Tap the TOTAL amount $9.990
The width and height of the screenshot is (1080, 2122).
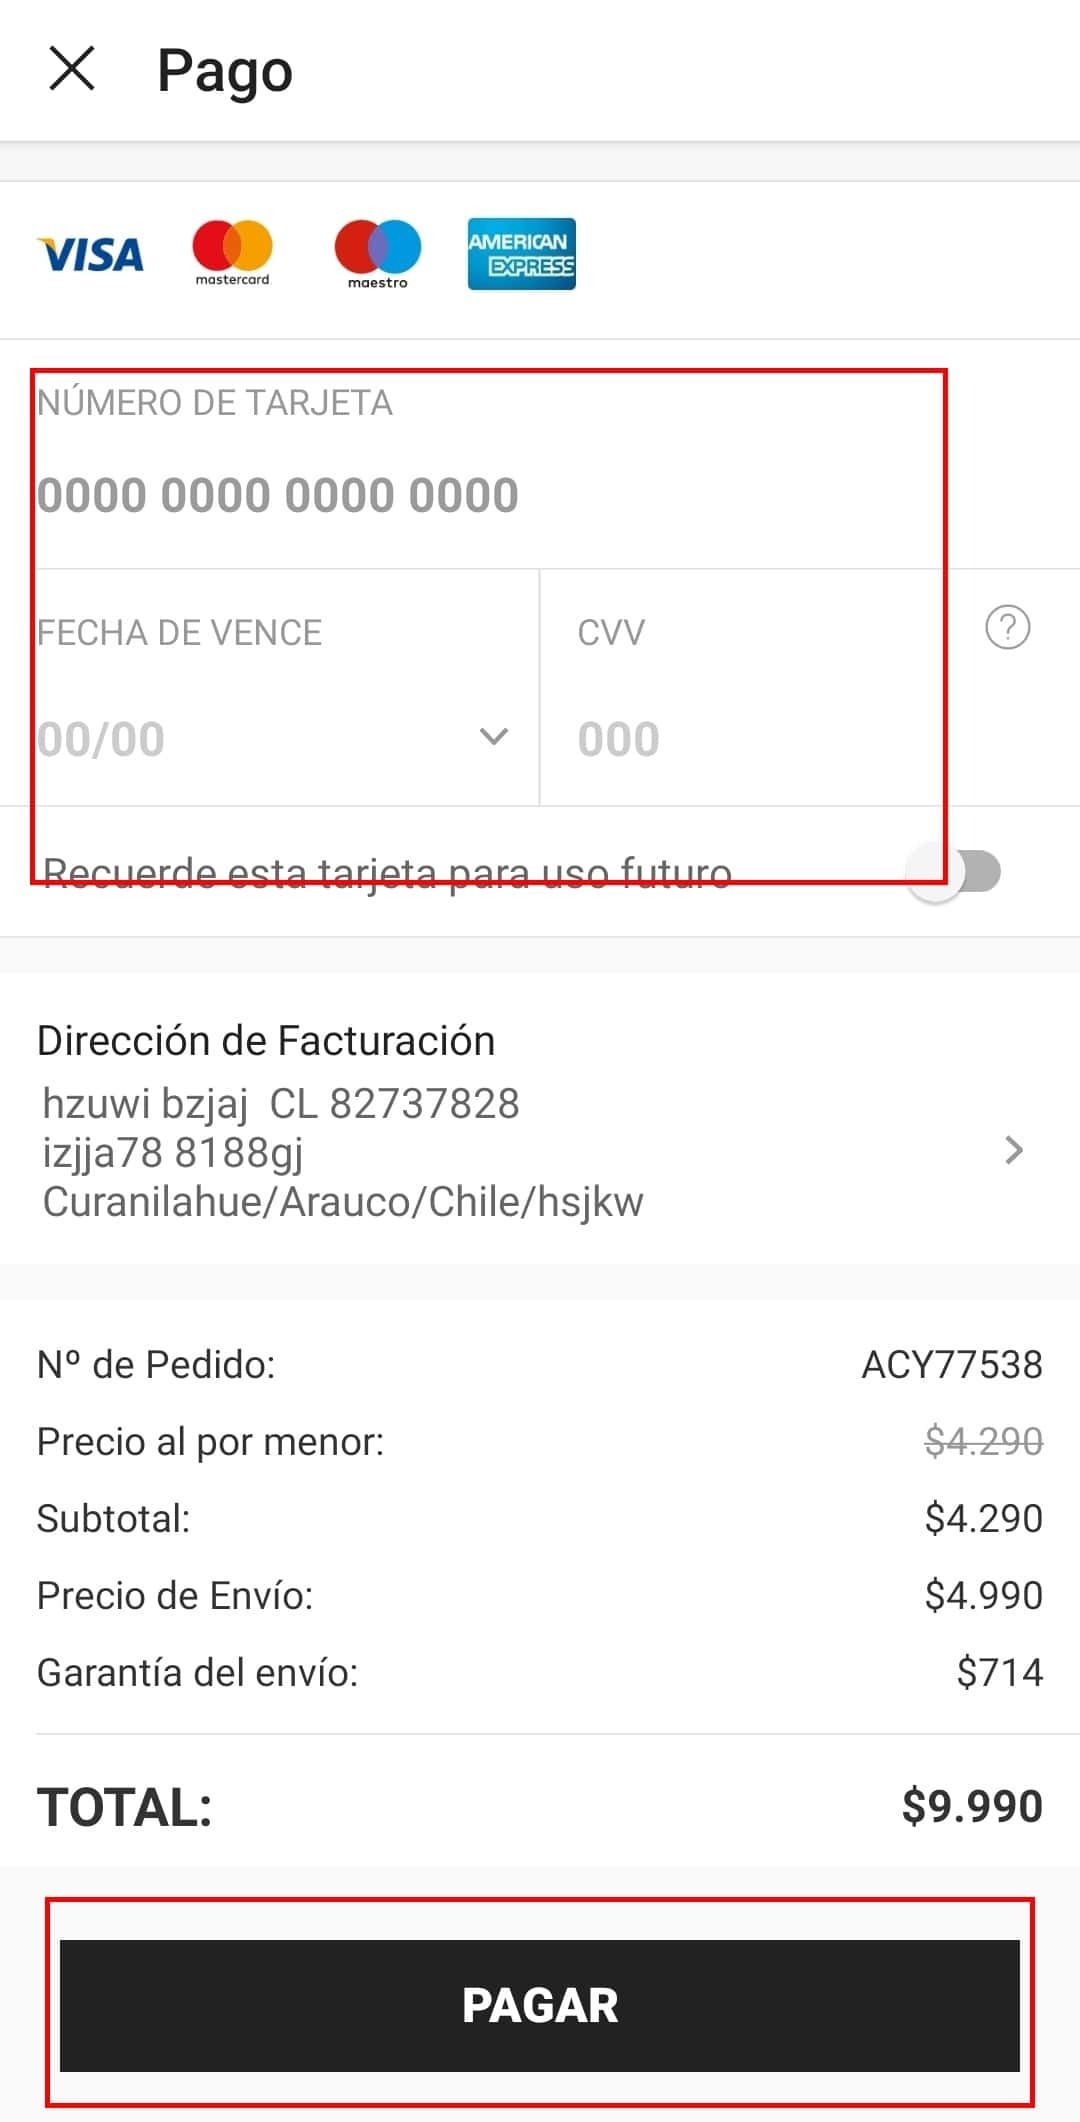(x=971, y=1806)
